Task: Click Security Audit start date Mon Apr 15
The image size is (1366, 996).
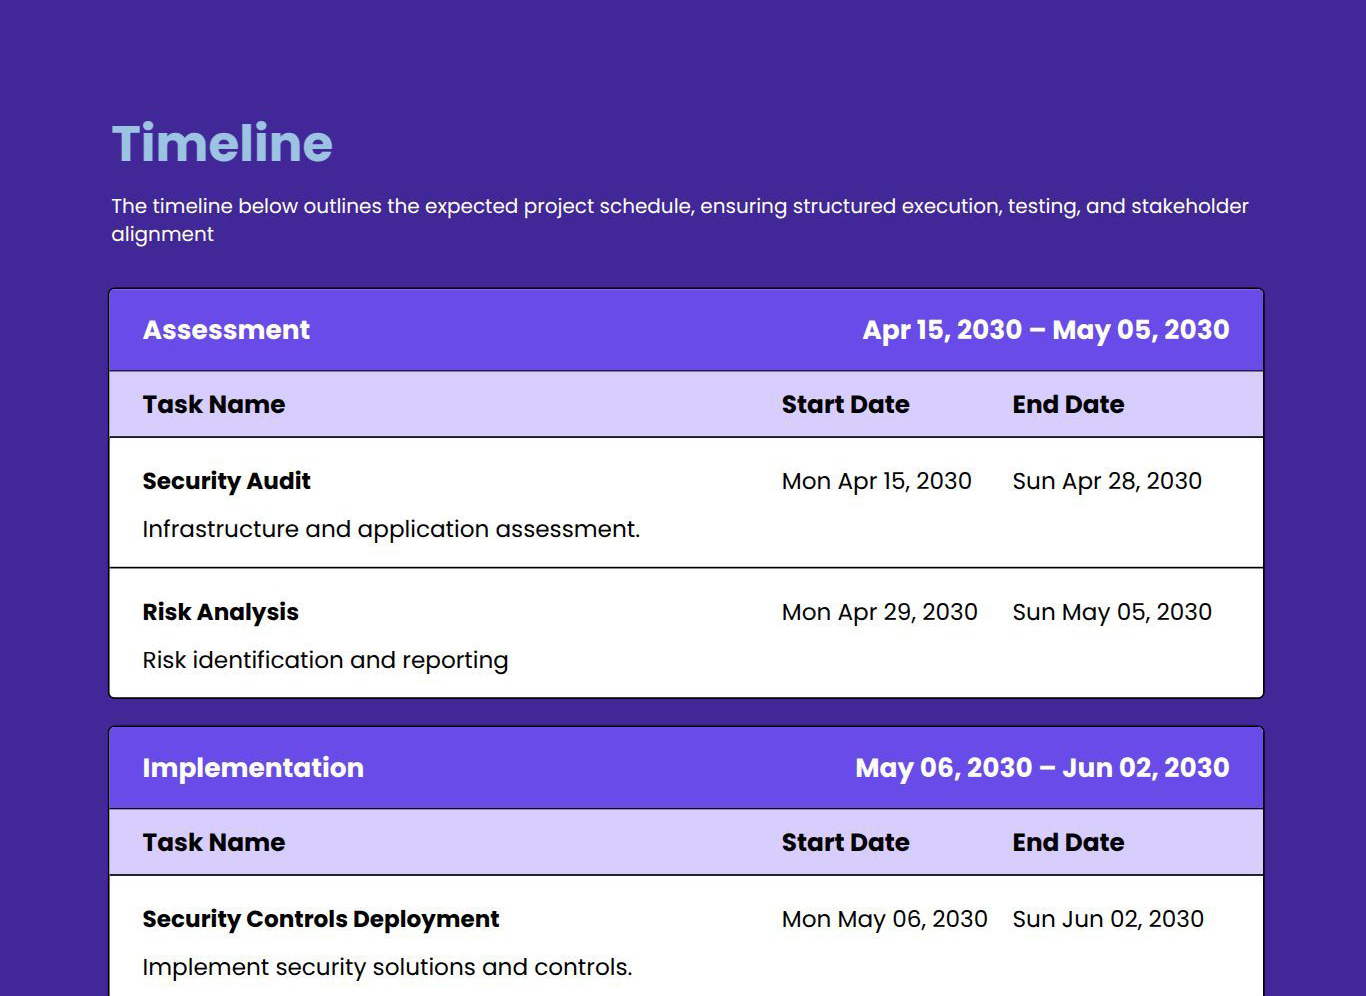Action: (876, 481)
